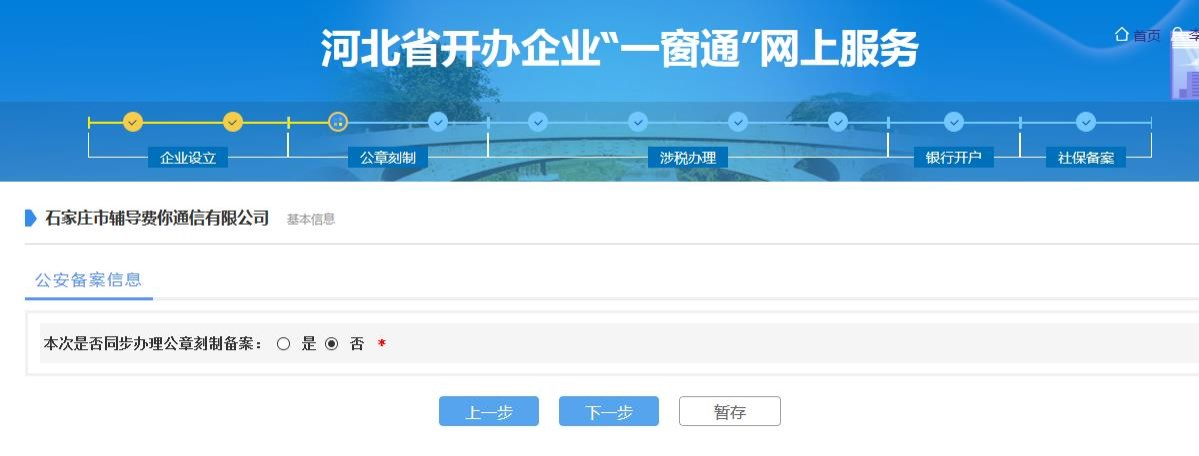Viewport: 1199px width, 456px height.
Task: Select the first yellow checkmark step of 企业设立
Action: (x=133, y=122)
